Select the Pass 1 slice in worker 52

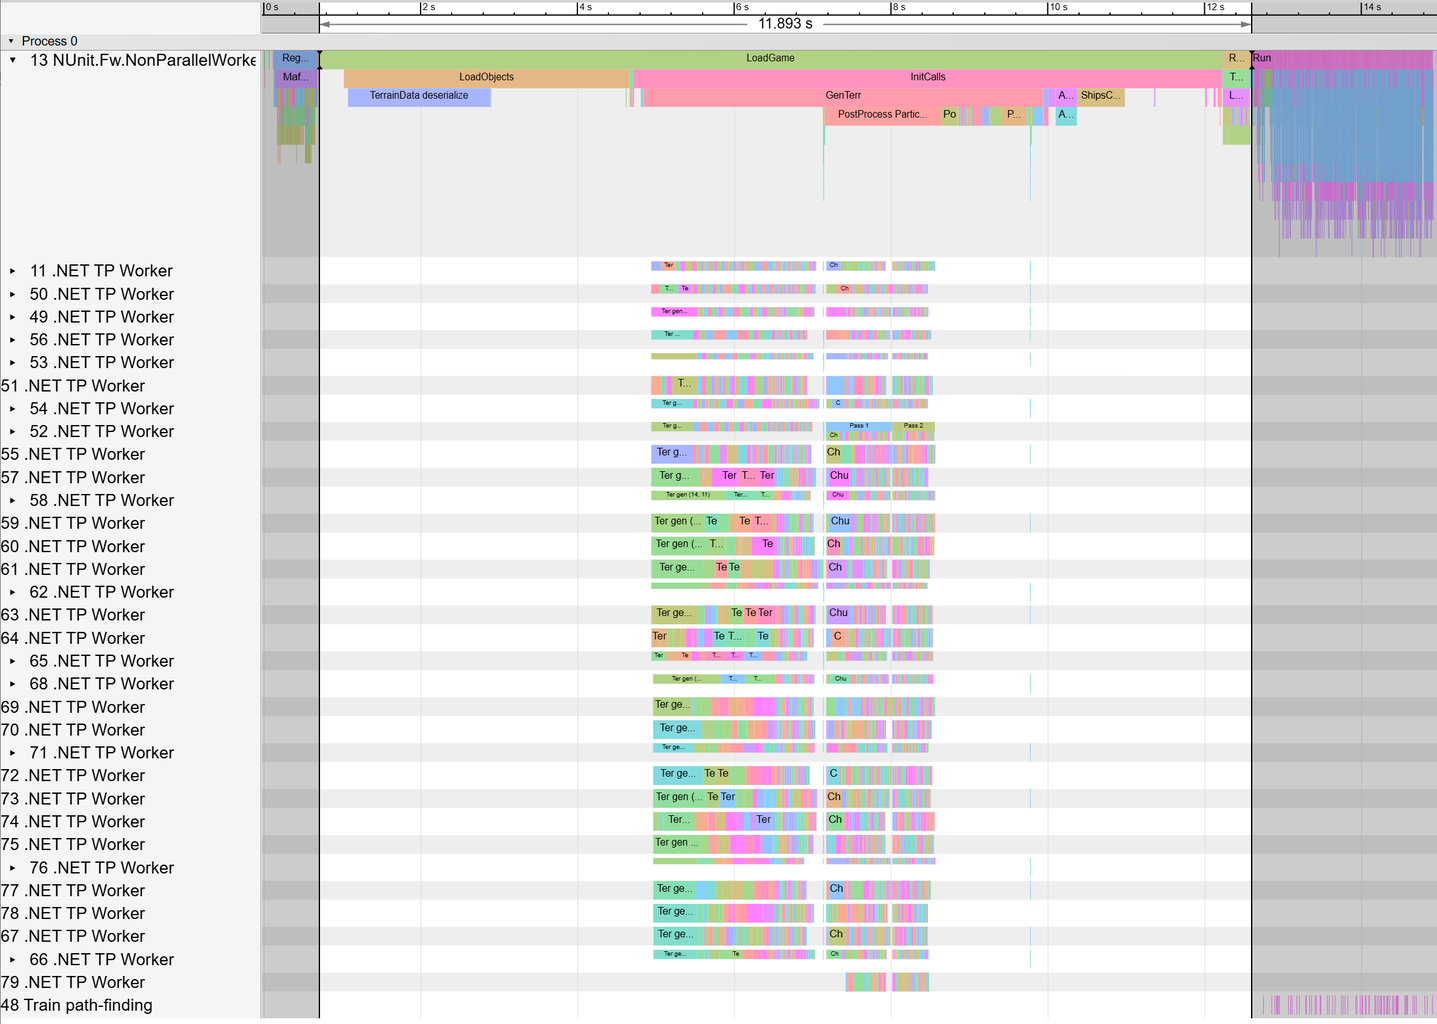pos(858,426)
